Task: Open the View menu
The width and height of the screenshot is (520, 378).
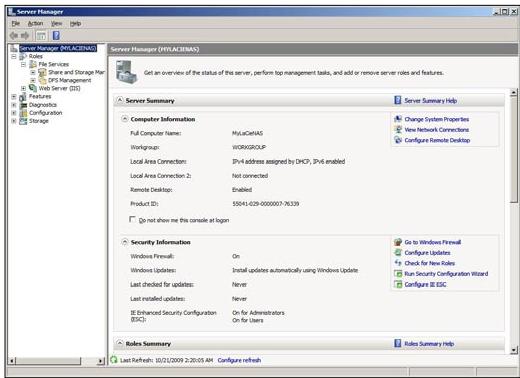Action: click(x=57, y=23)
